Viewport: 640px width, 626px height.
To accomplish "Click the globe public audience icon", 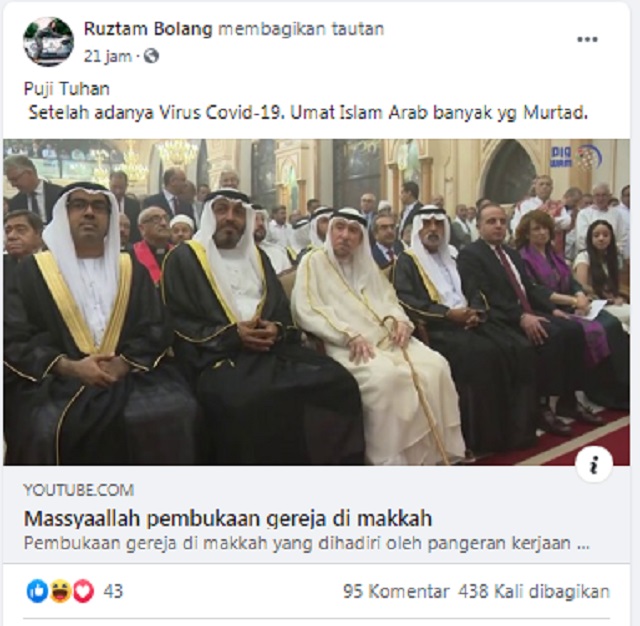I will pyautogui.click(x=151, y=56).
